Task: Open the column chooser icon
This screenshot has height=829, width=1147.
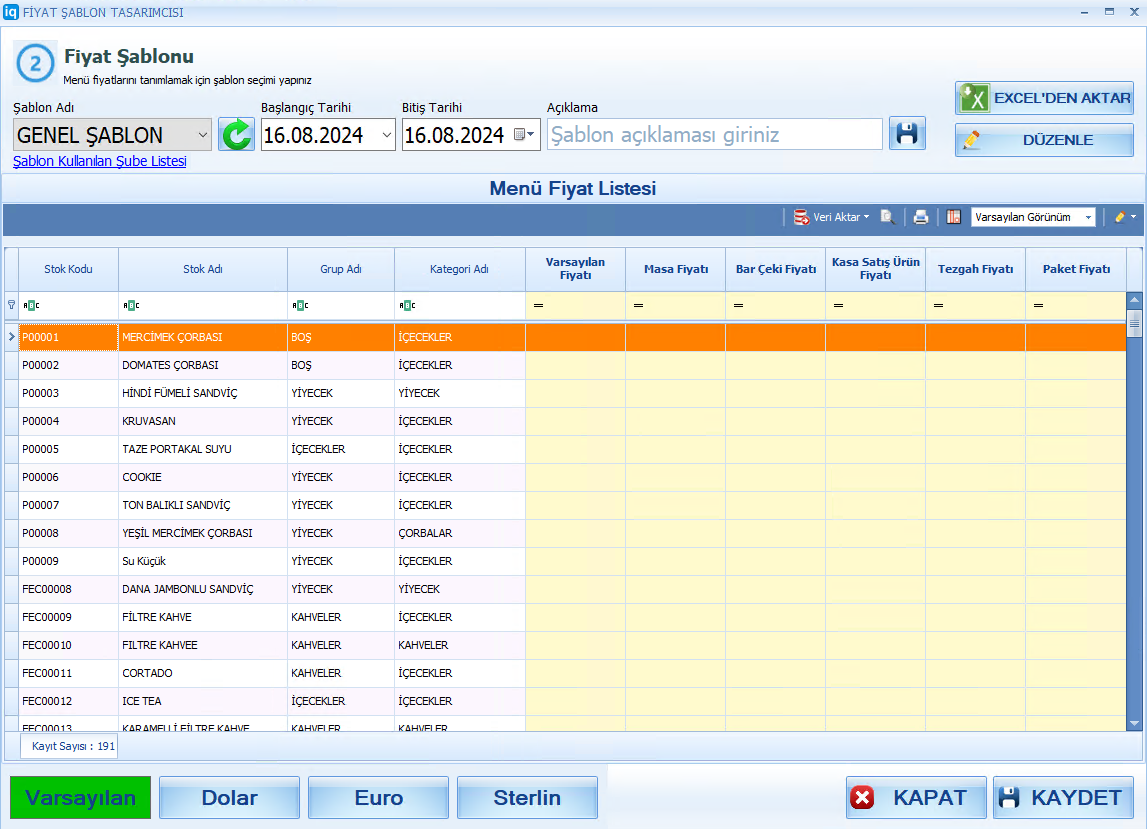Action: coord(953,217)
